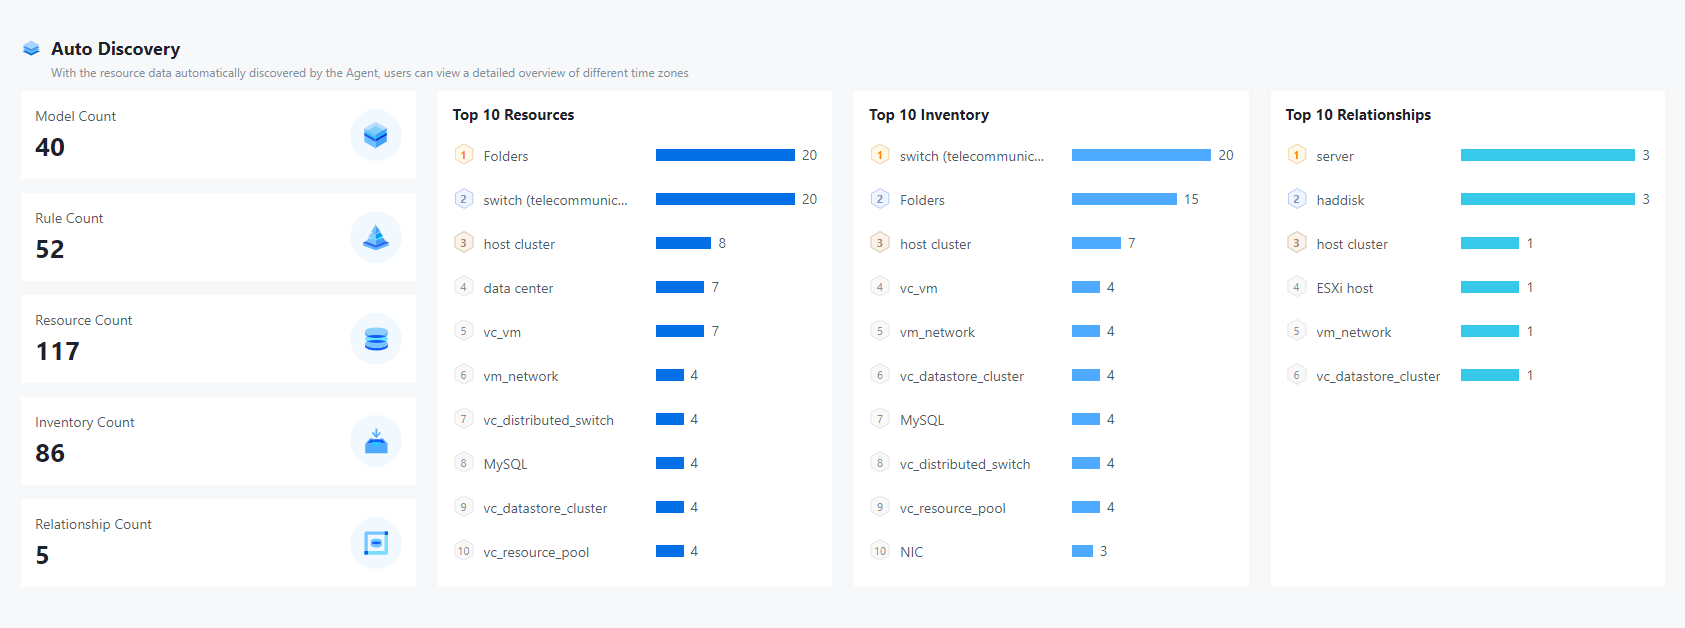The image size is (1685, 628).
Task: Click the Auto Discovery title
Action: click(116, 49)
